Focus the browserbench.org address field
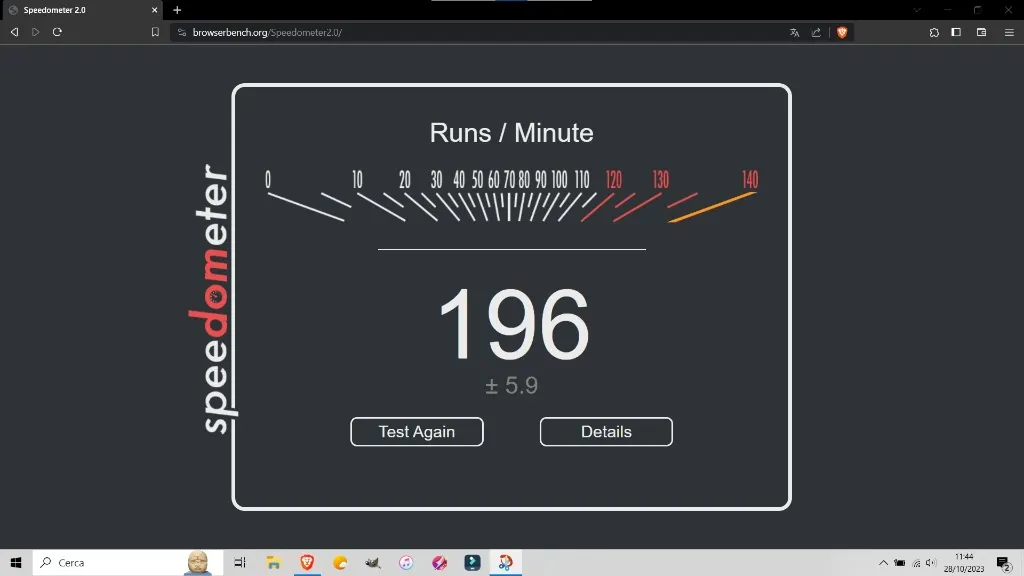Screen dimensions: 1024x576 (483, 33)
